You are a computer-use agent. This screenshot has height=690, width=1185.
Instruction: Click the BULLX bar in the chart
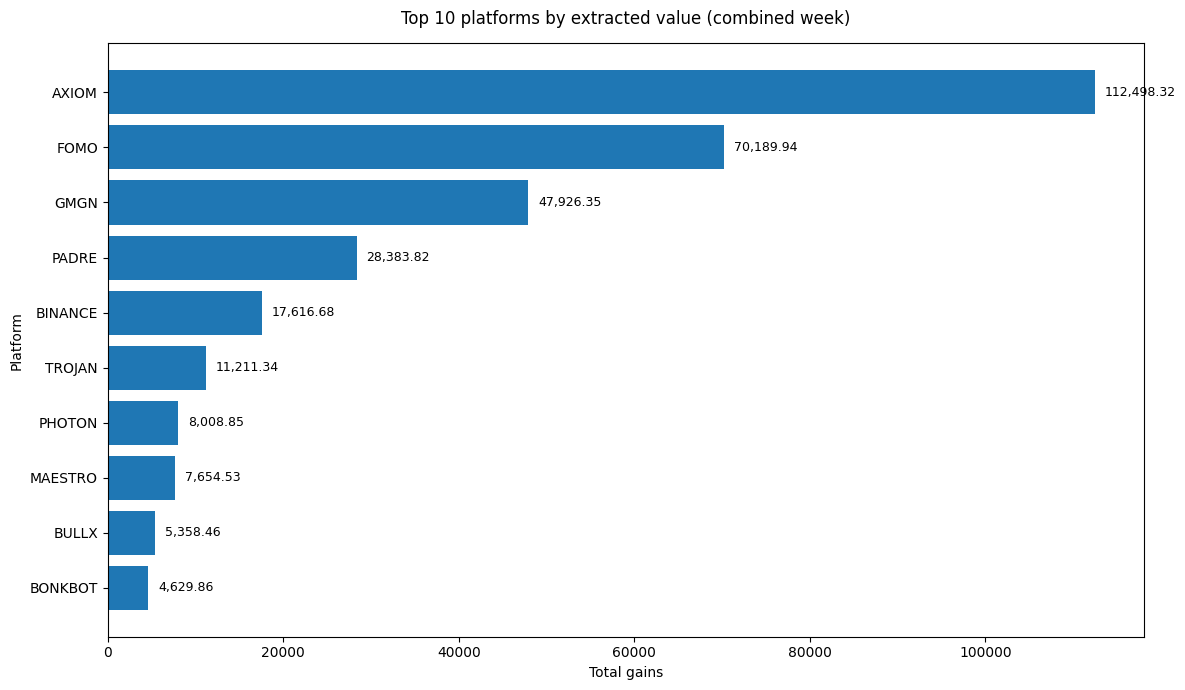pos(131,533)
